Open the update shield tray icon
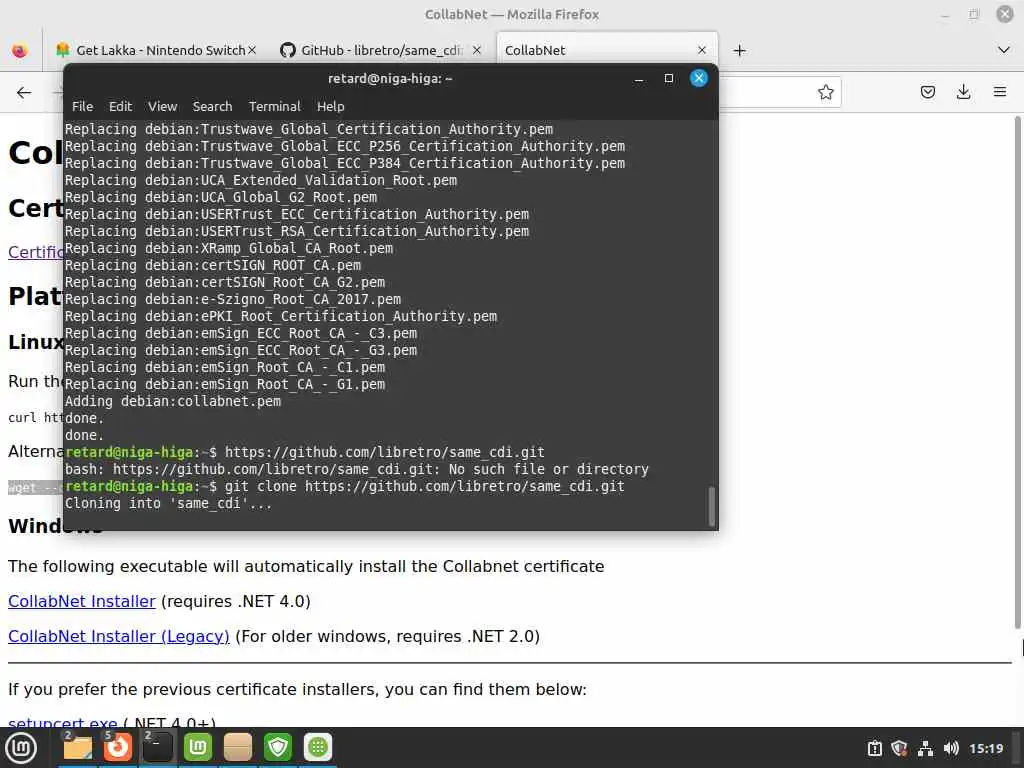This screenshot has height=768, width=1024. tap(899, 748)
